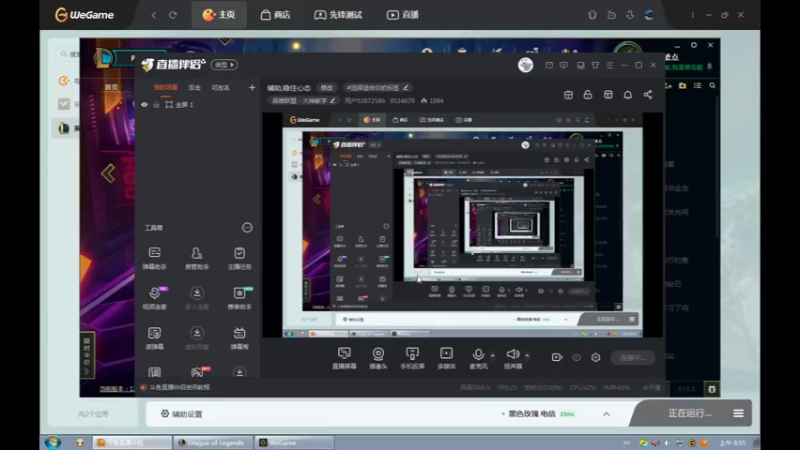Viewport: 800px width, 450px height.
Task: Open the Windows Start orb
Action: [x=53, y=442]
